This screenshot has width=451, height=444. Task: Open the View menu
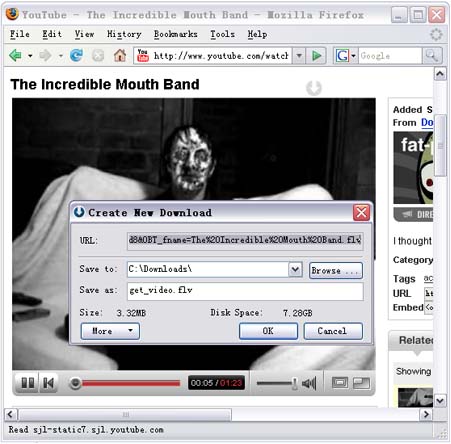pos(84,34)
